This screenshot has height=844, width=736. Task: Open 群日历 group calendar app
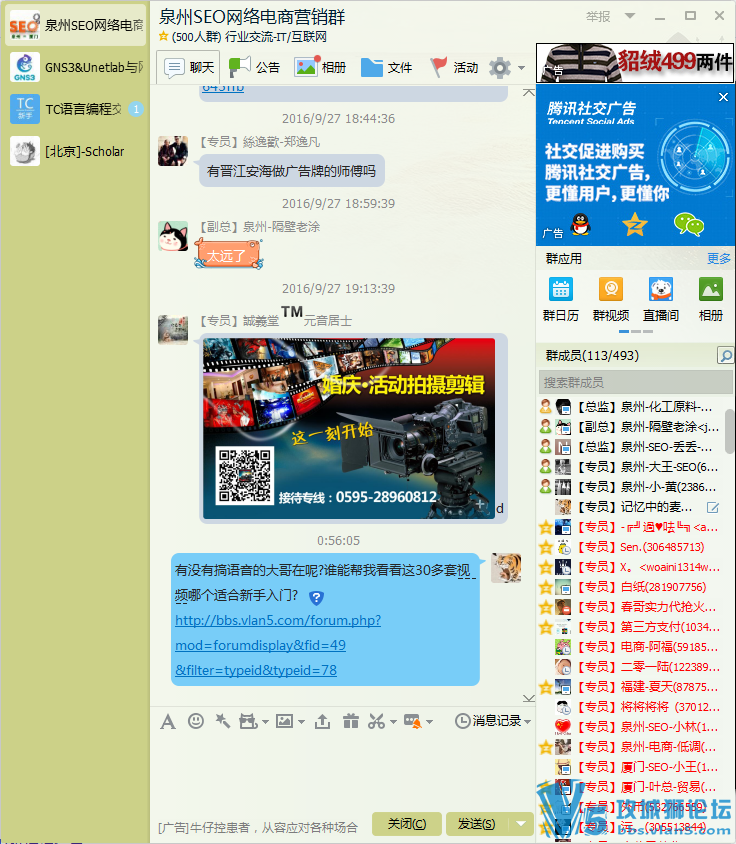[560, 299]
